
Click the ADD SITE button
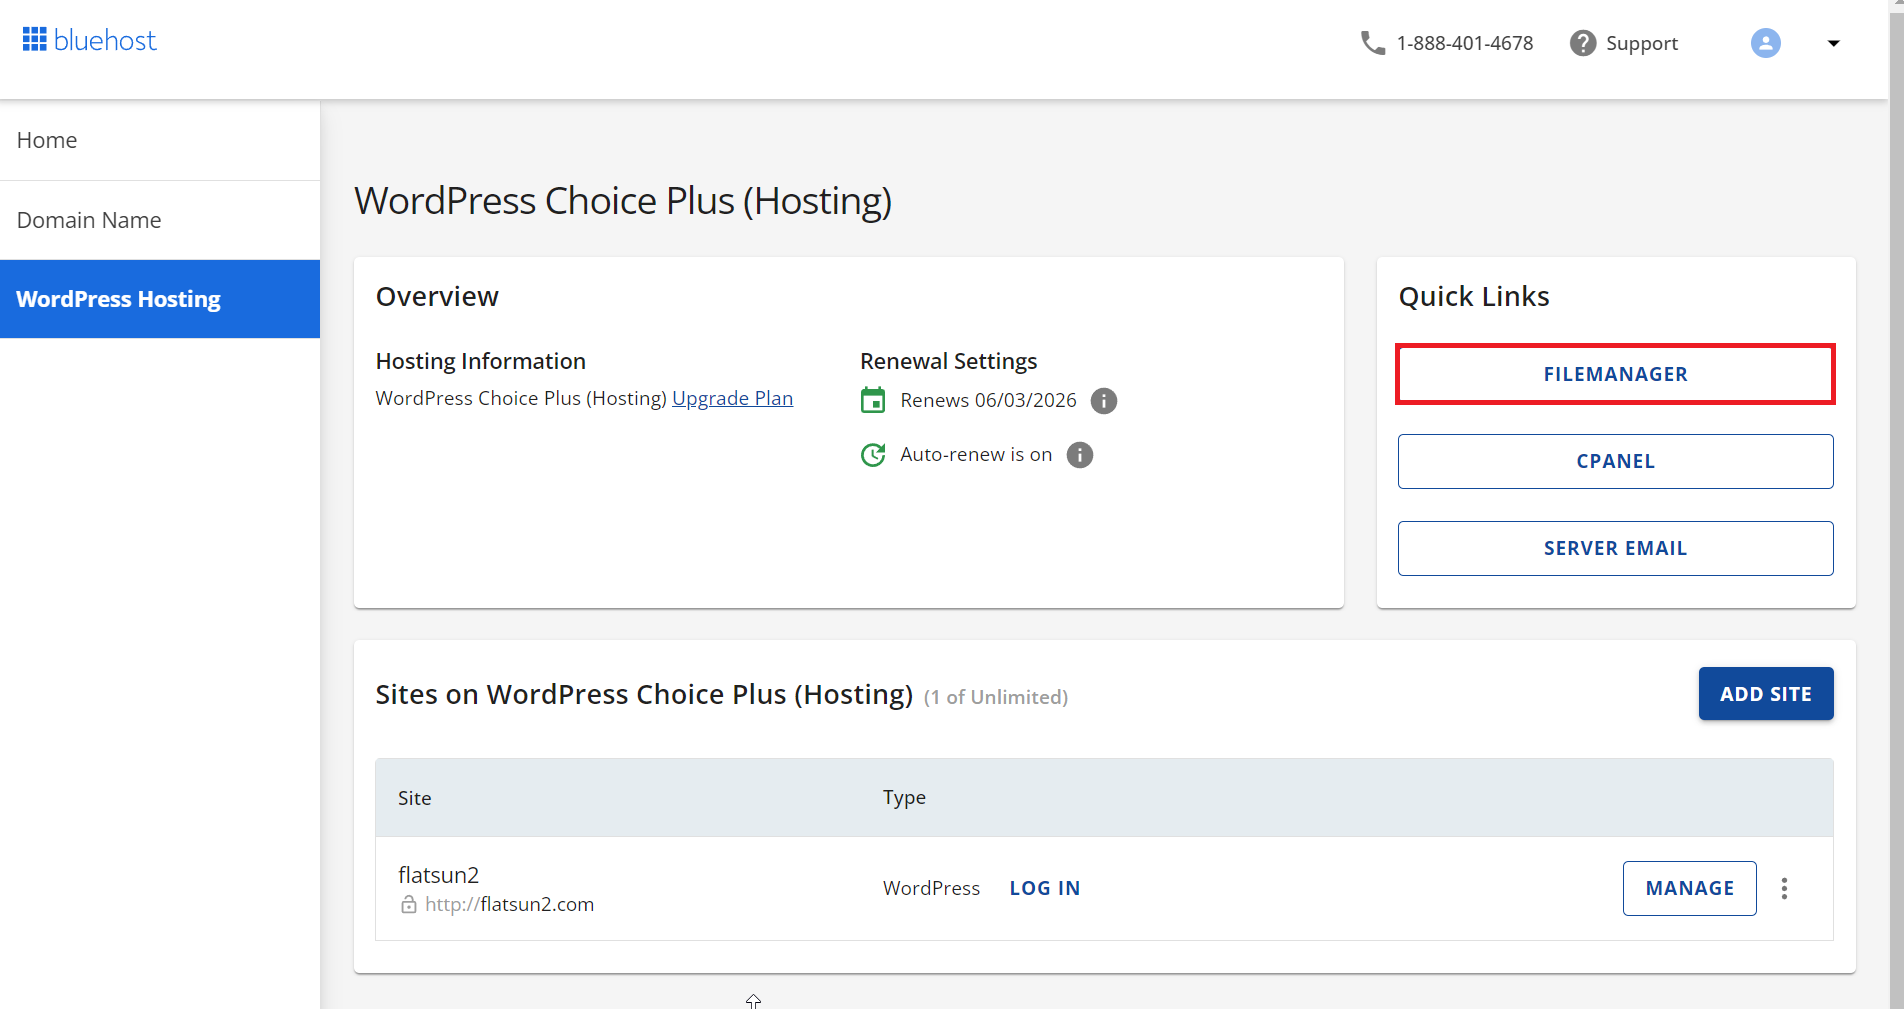(1766, 694)
